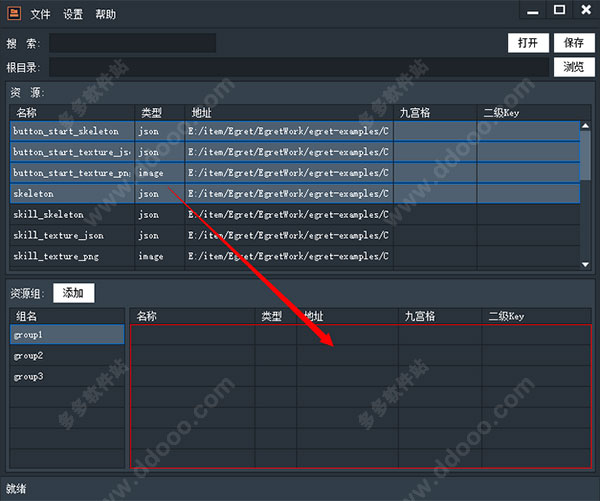Open the 帮助 menu
The width and height of the screenshot is (600, 501).
pos(106,15)
